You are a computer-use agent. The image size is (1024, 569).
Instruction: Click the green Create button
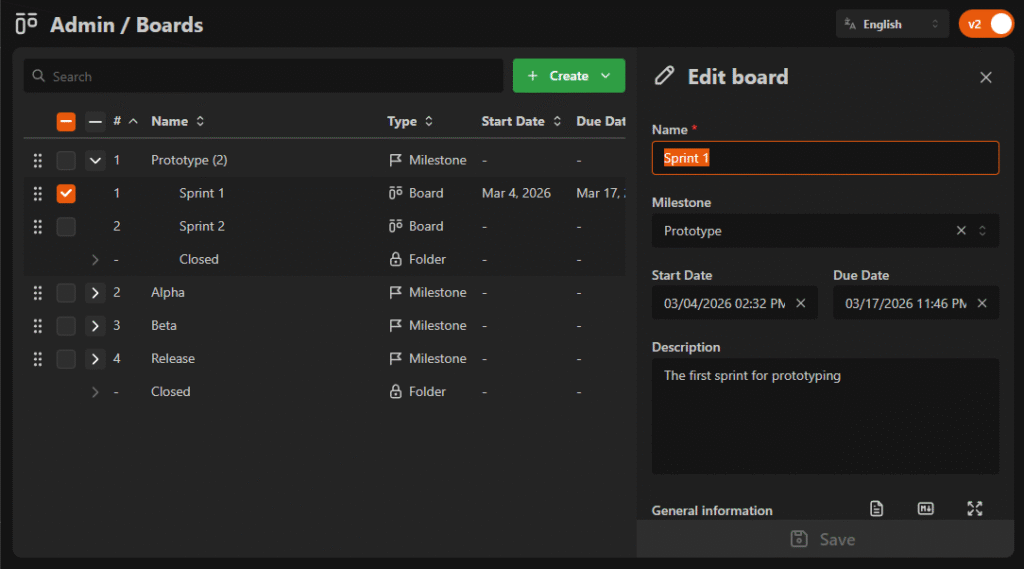557,76
